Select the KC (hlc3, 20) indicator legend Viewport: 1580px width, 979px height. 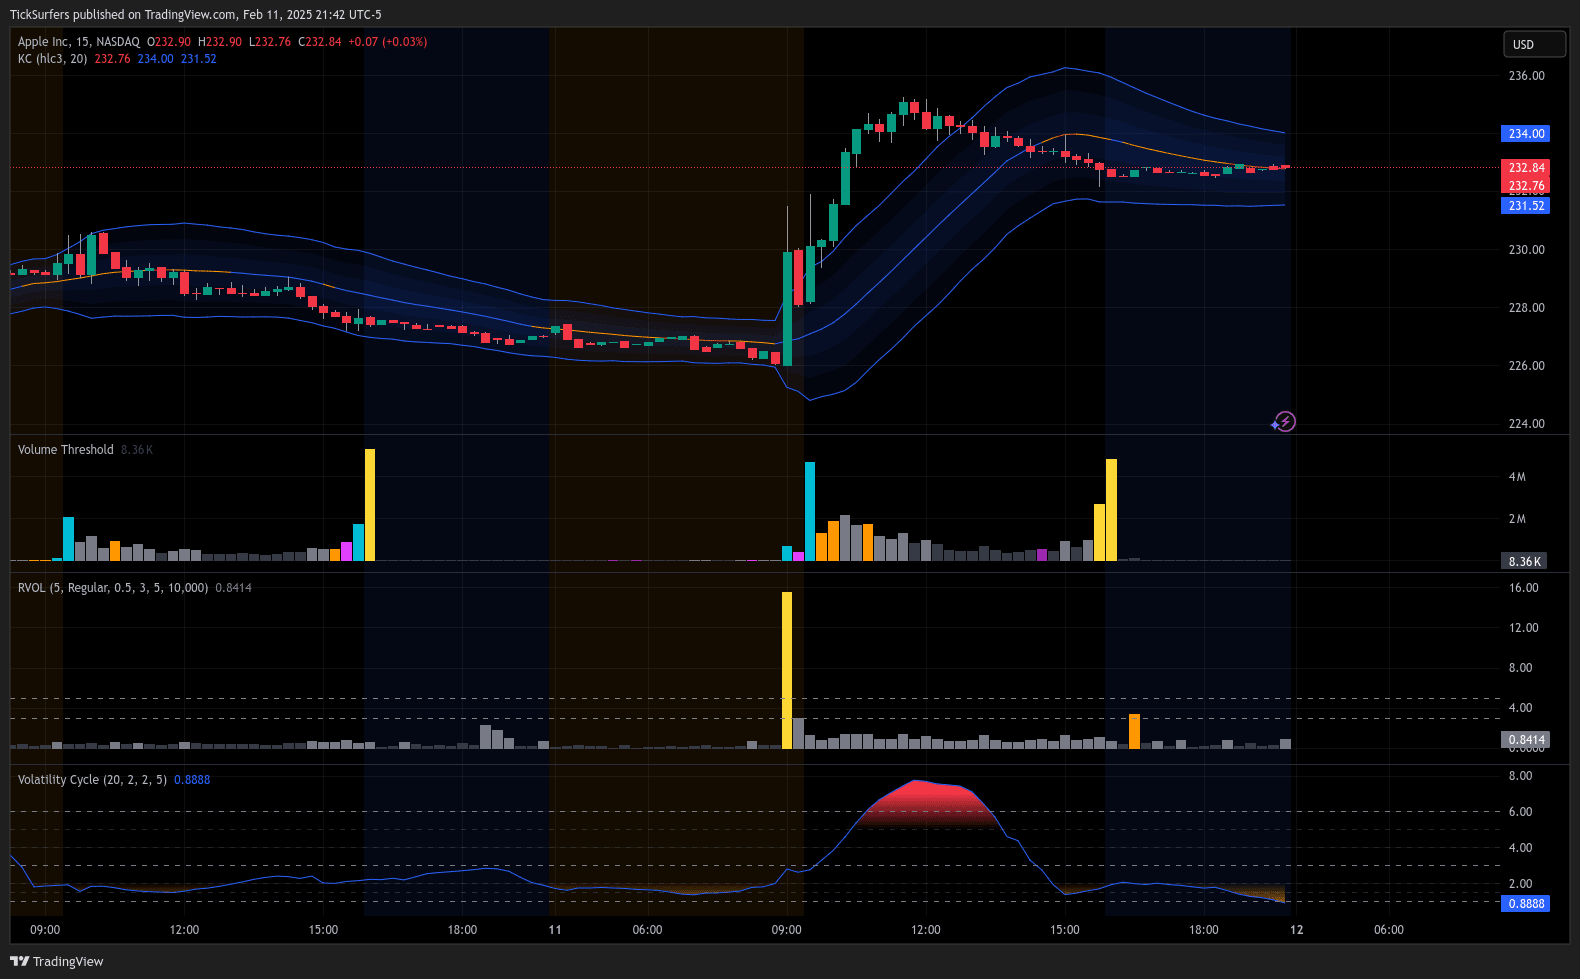coord(52,59)
